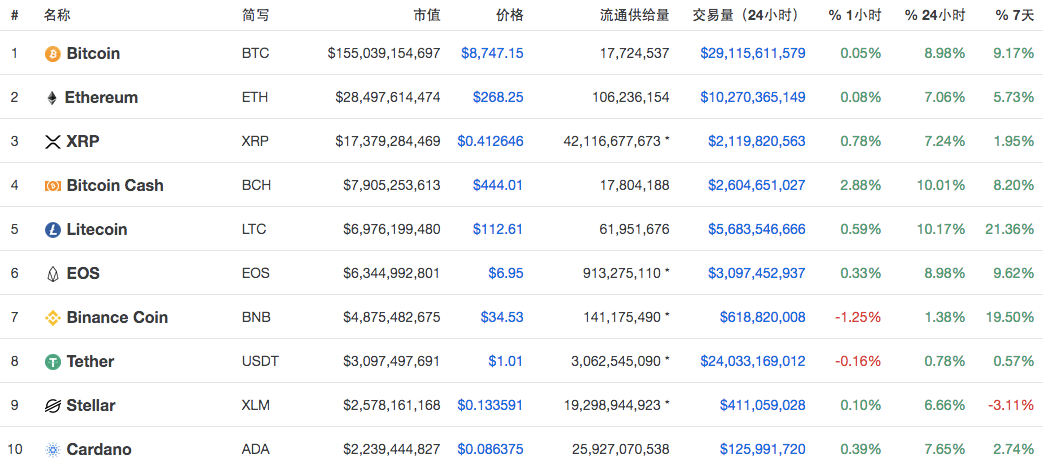Open the Stellar name link

click(91, 405)
